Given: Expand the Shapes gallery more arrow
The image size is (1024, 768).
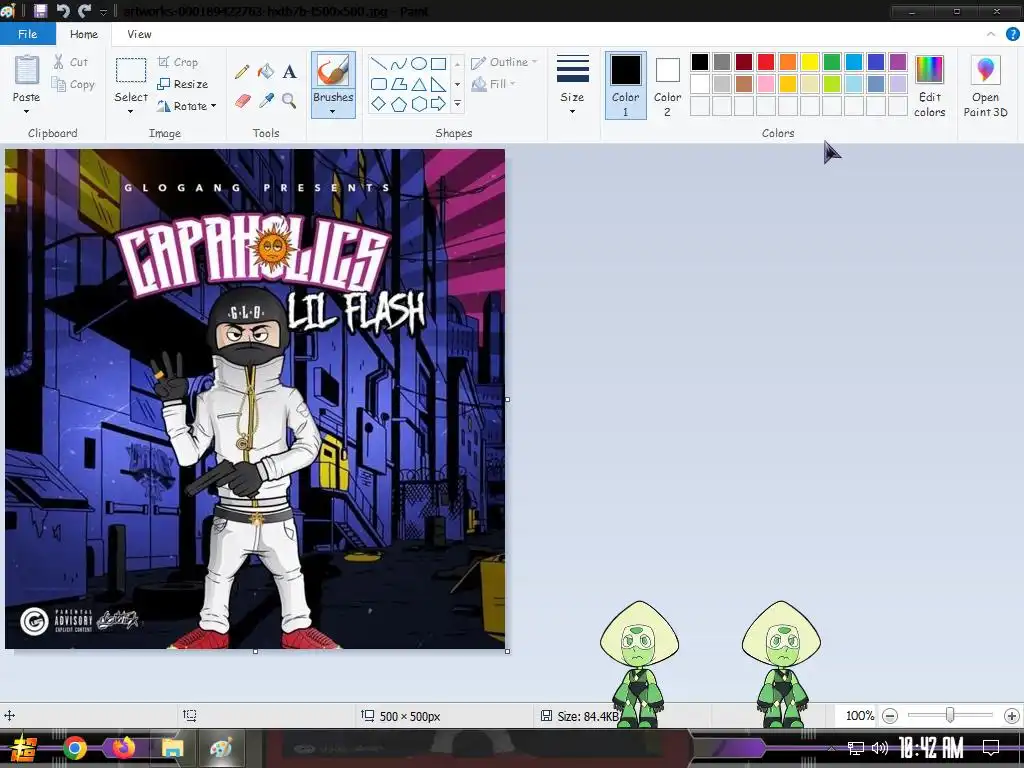Looking at the screenshot, I should point(457,103).
